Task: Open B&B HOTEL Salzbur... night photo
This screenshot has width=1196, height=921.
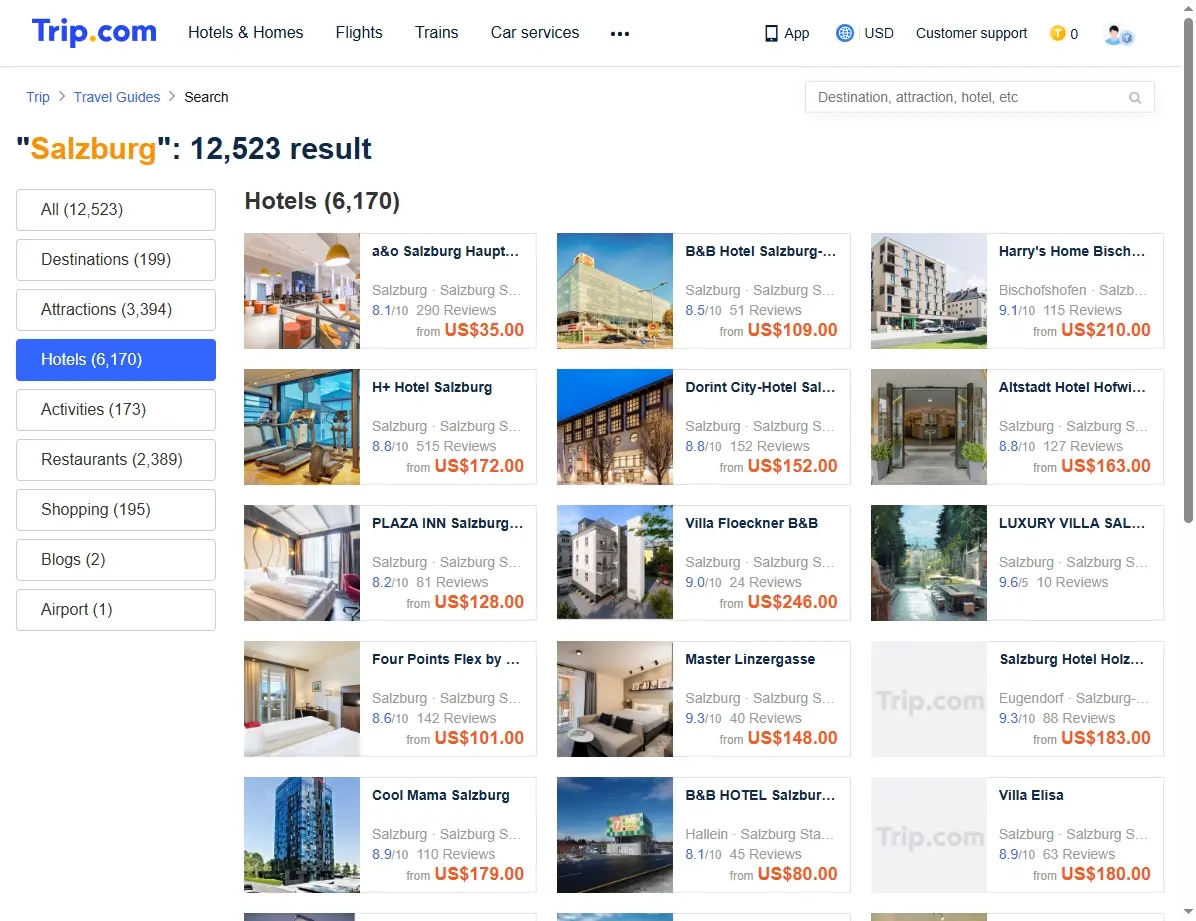Action: [x=615, y=835]
